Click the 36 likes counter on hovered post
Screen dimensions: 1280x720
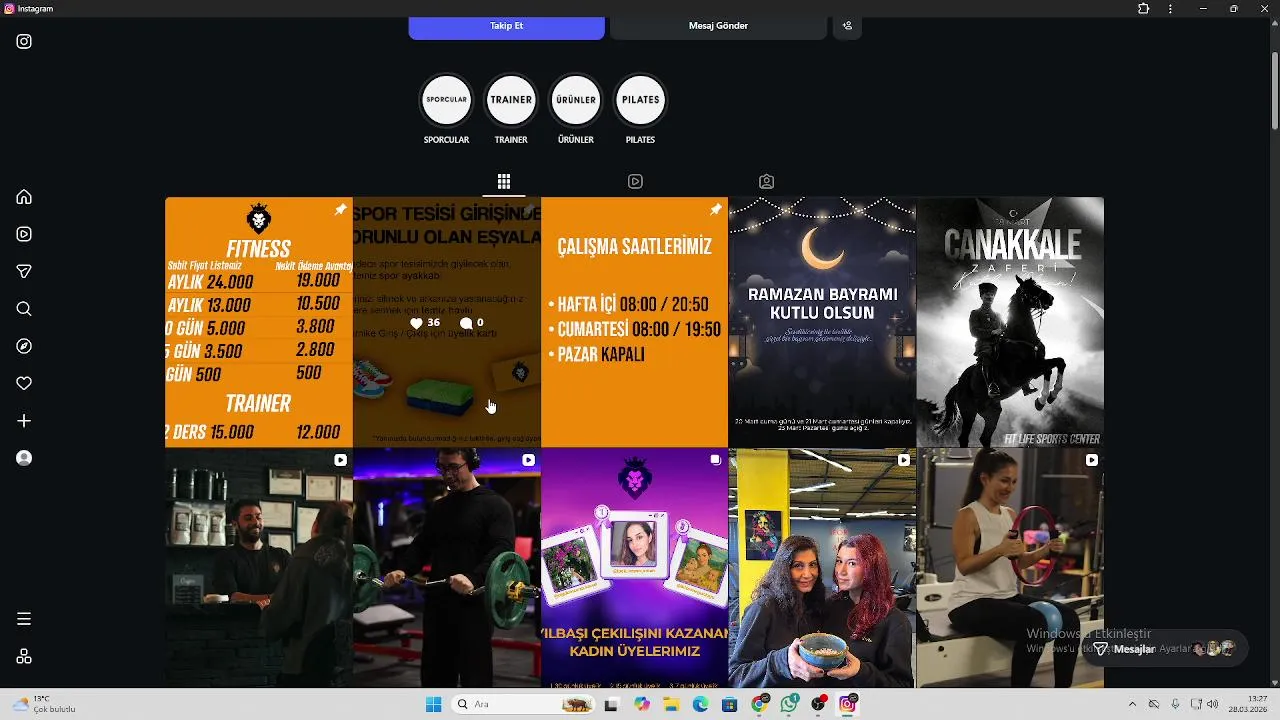click(x=425, y=323)
